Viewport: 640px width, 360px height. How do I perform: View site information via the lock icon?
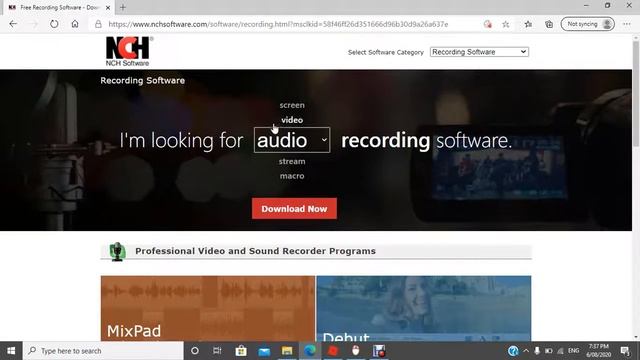(98, 24)
